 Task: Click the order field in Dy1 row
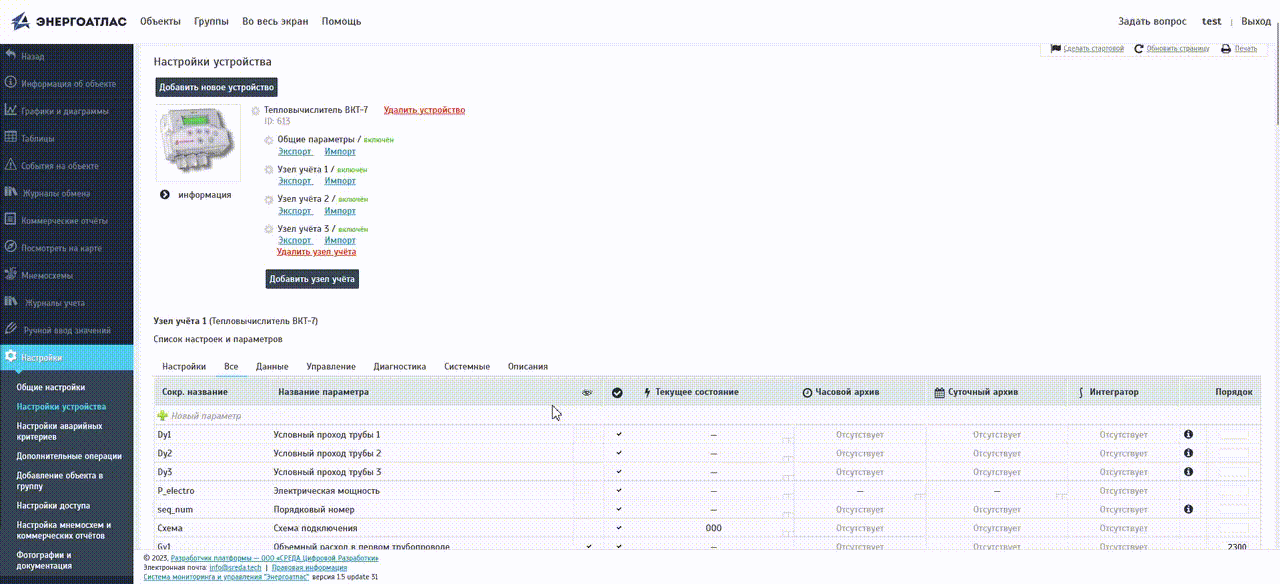(x=1234, y=435)
